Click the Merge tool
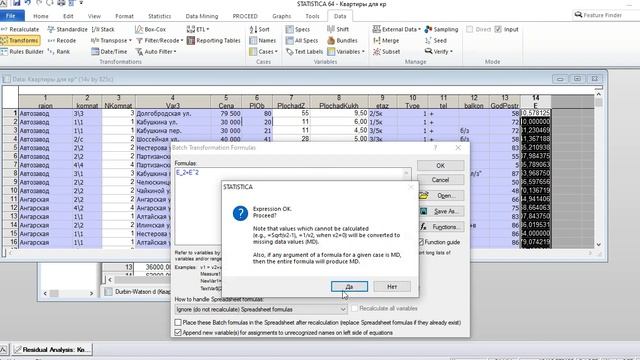Screen dimensions: 640x360 click(386, 40)
